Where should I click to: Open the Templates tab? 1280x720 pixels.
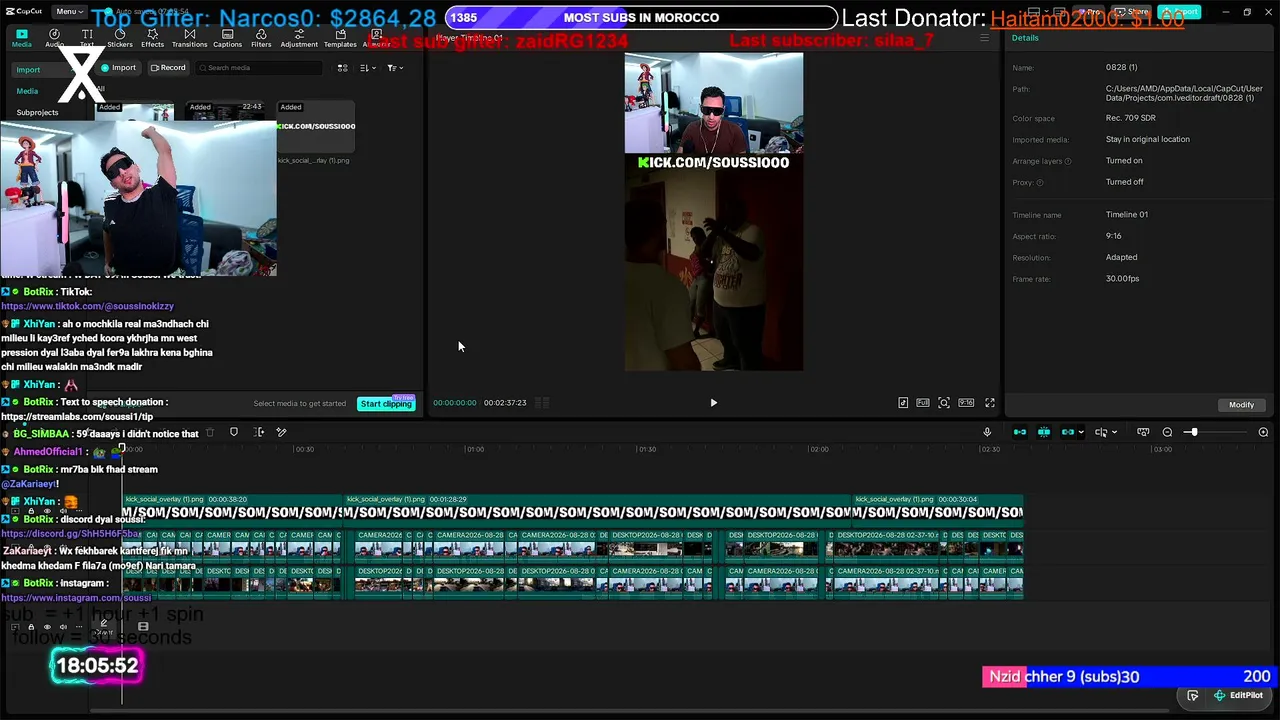click(340, 38)
